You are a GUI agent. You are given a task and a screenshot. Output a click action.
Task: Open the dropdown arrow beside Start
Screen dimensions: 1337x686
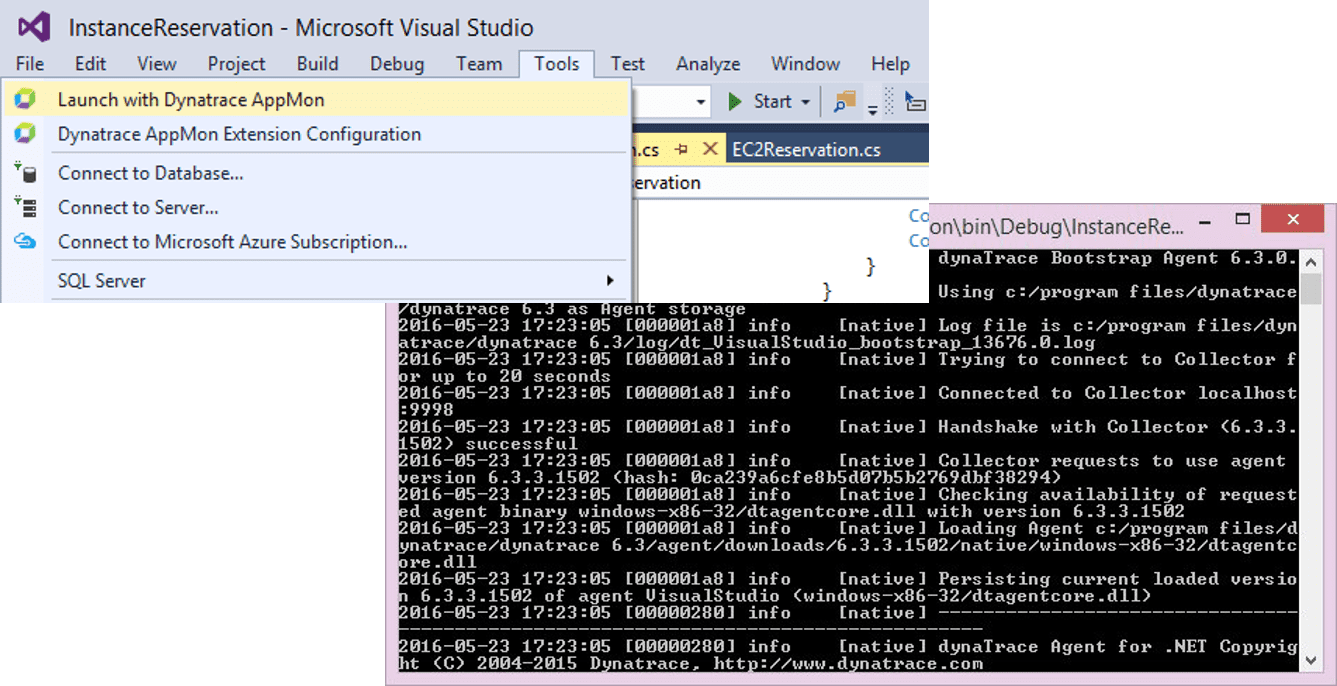coord(804,101)
